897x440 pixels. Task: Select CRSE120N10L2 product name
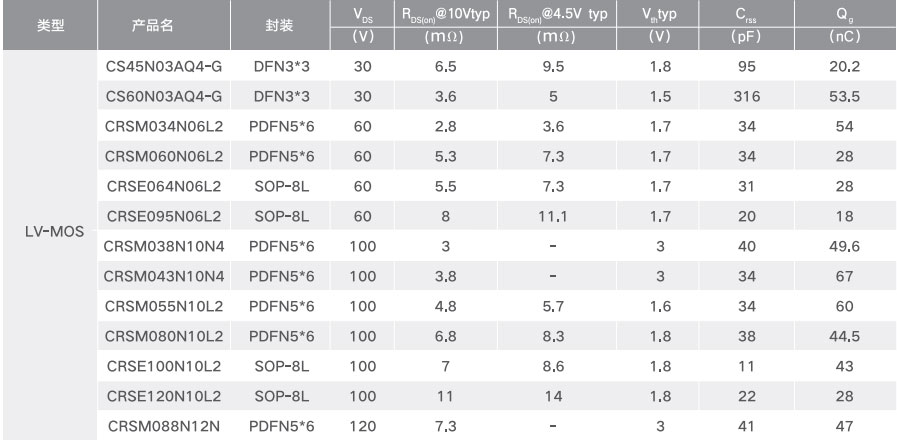click(164, 396)
